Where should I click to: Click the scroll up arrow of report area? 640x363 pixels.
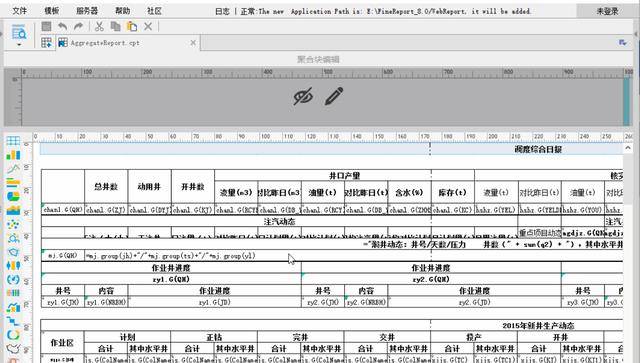[628, 148]
